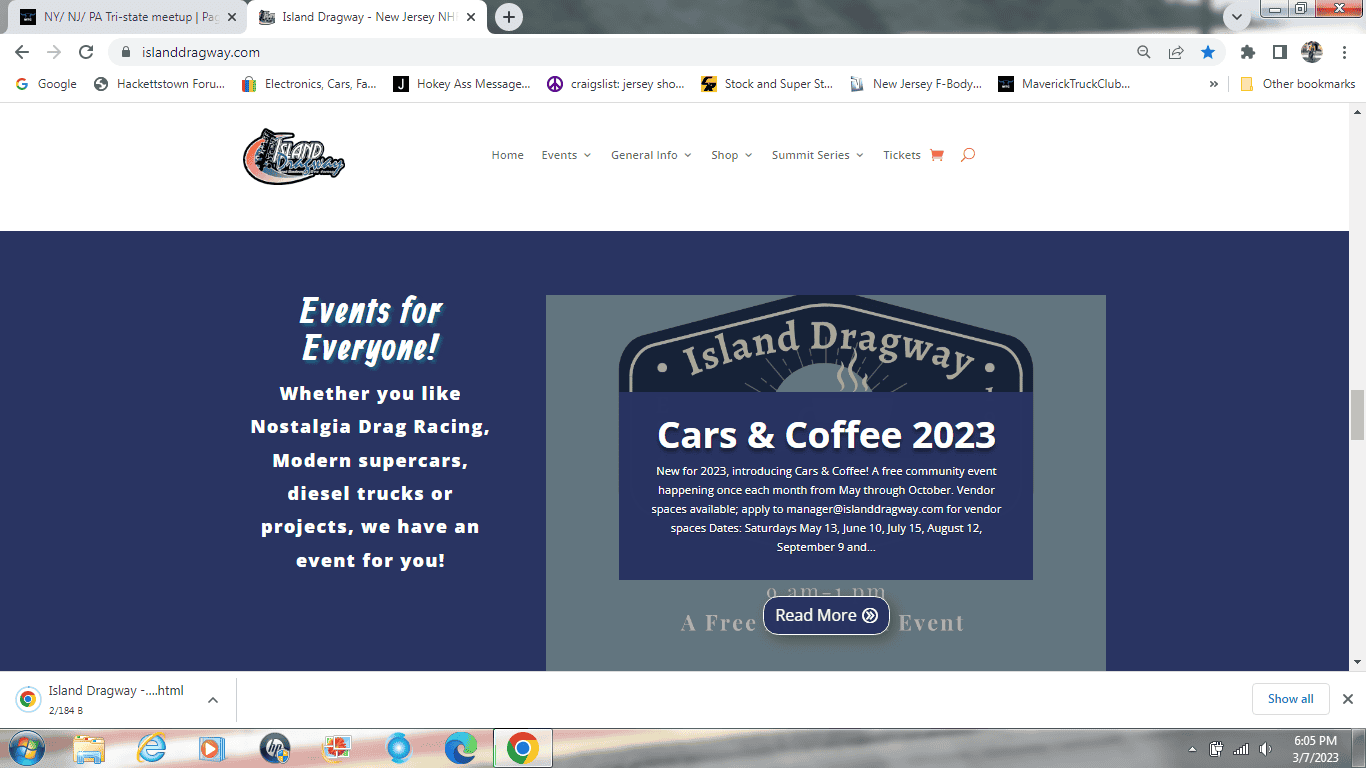Screen dimensions: 1366x768
Task: Open Windows Media Player from the taskbar
Action: tap(212, 748)
